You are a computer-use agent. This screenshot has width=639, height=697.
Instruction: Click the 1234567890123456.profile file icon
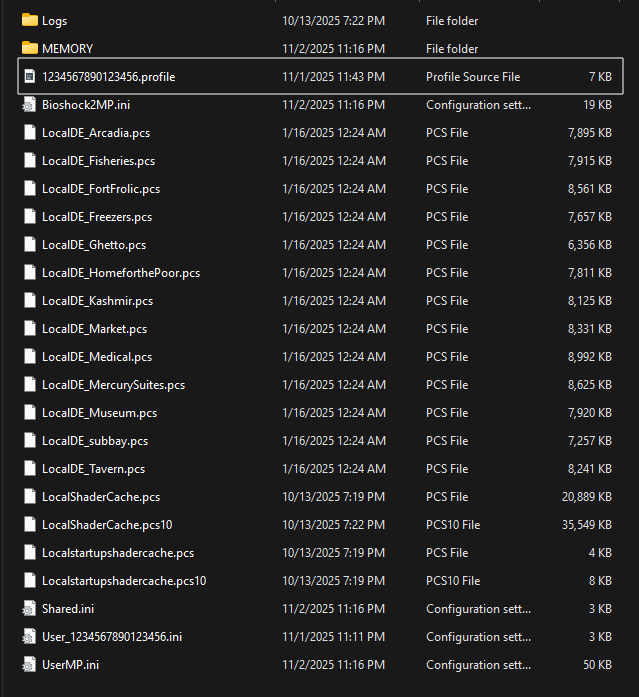coord(29,76)
